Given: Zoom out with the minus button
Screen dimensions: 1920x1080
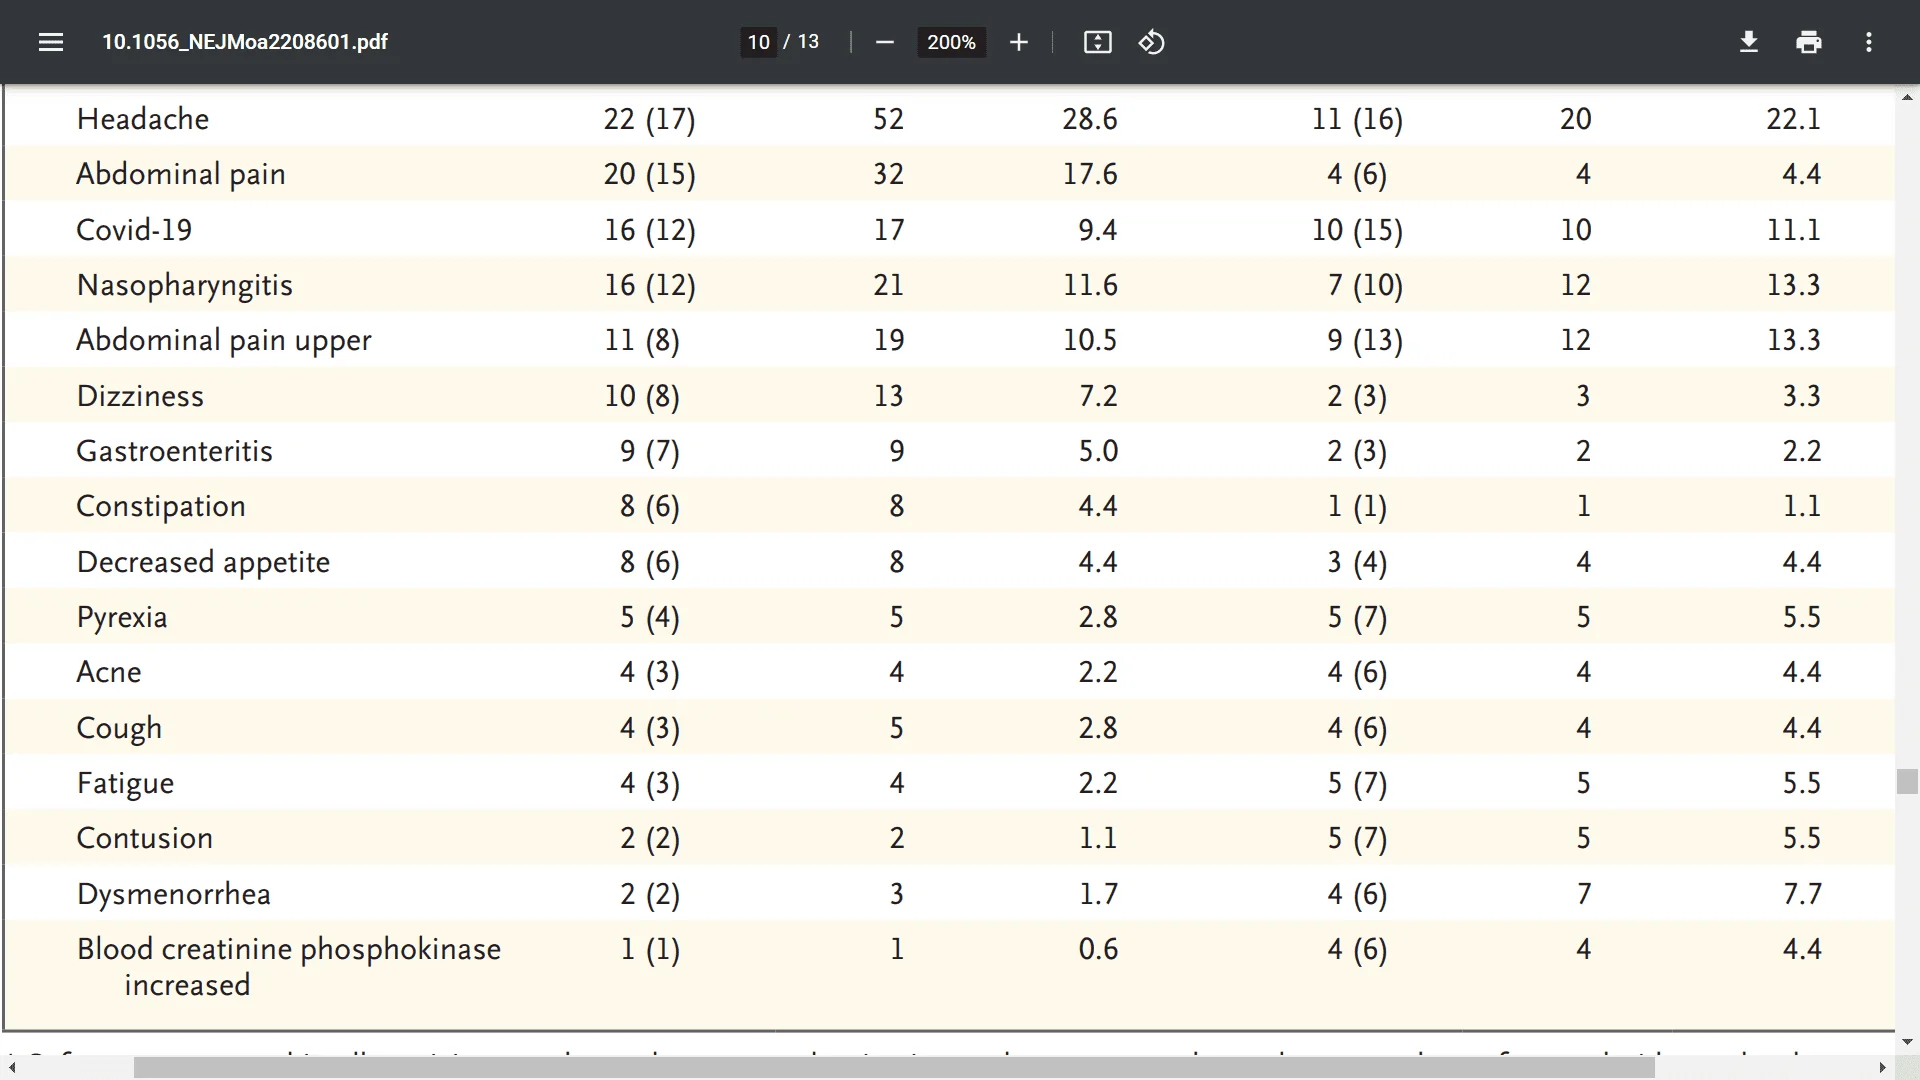Looking at the screenshot, I should (x=884, y=42).
